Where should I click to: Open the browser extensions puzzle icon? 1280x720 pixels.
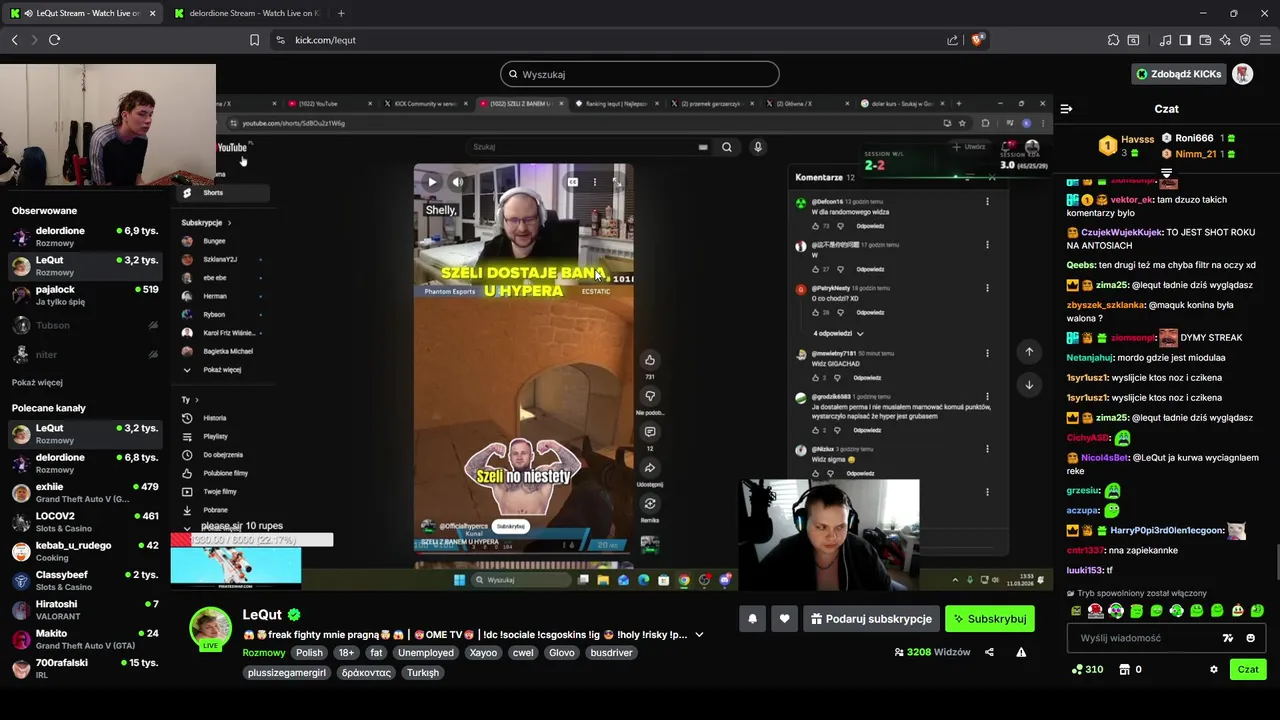click(x=1113, y=40)
